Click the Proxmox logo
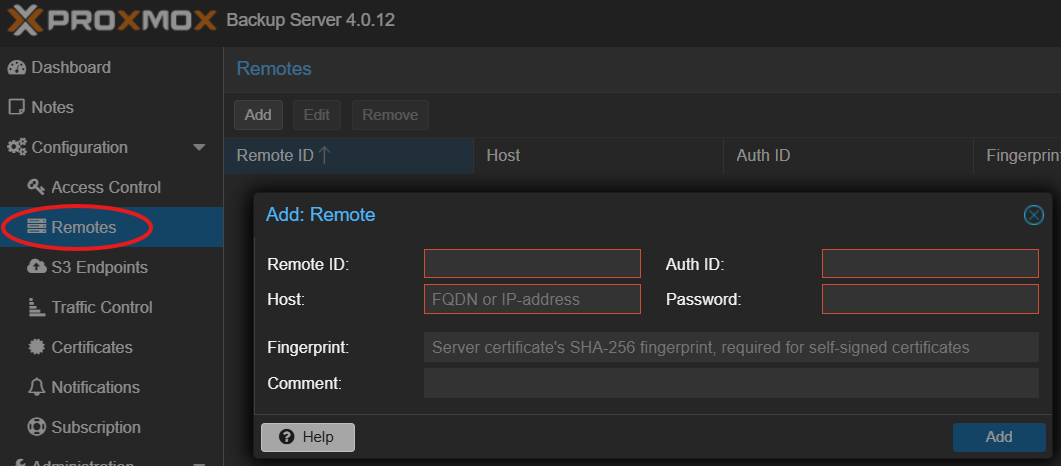 pos(112,20)
